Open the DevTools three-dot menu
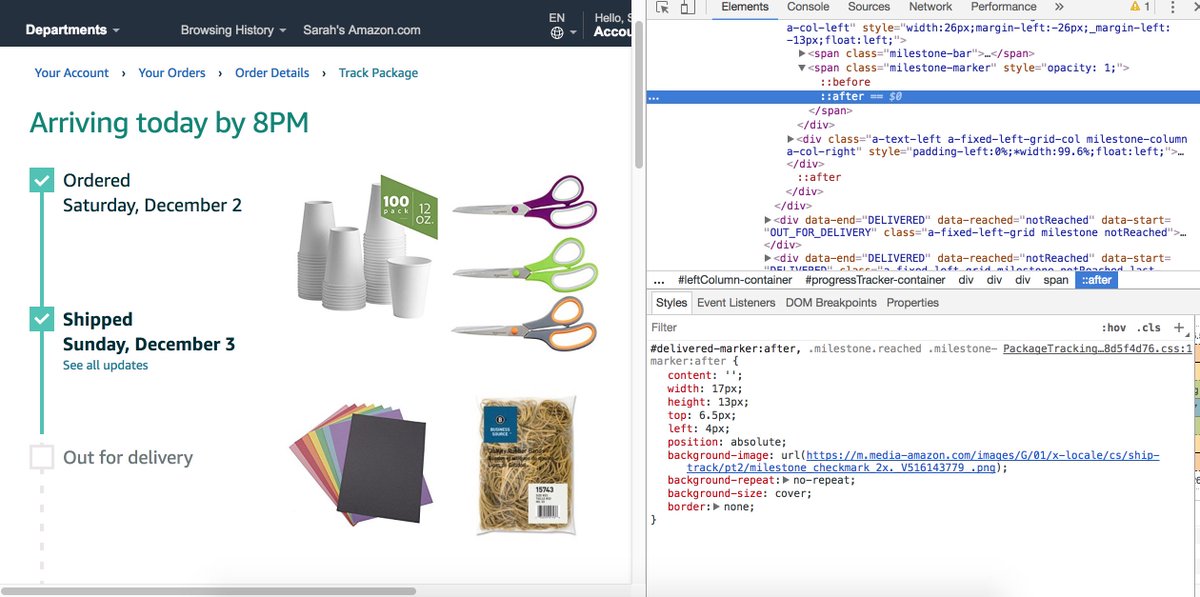The image size is (1200, 597). (x=1172, y=7)
